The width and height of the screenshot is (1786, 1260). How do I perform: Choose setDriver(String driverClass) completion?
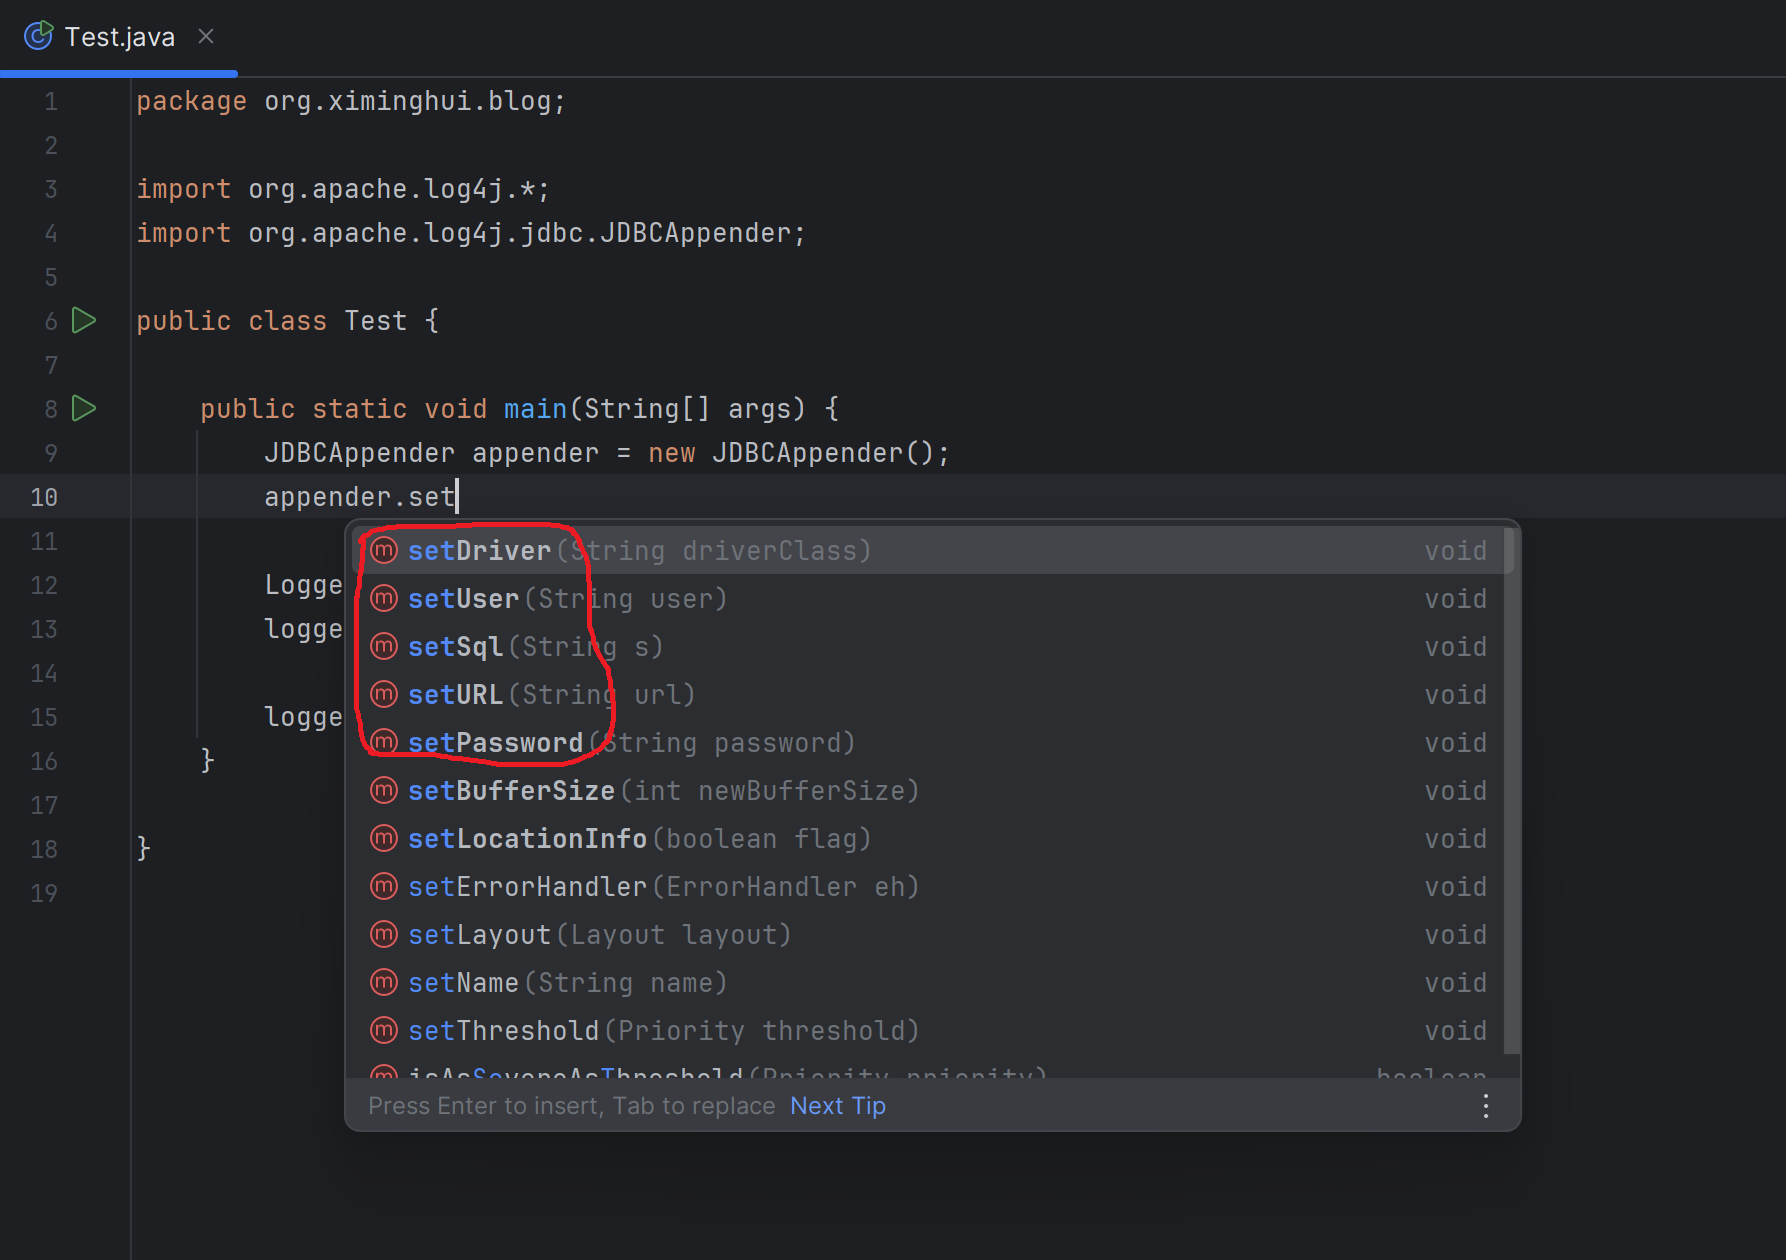click(x=933, y=551)
